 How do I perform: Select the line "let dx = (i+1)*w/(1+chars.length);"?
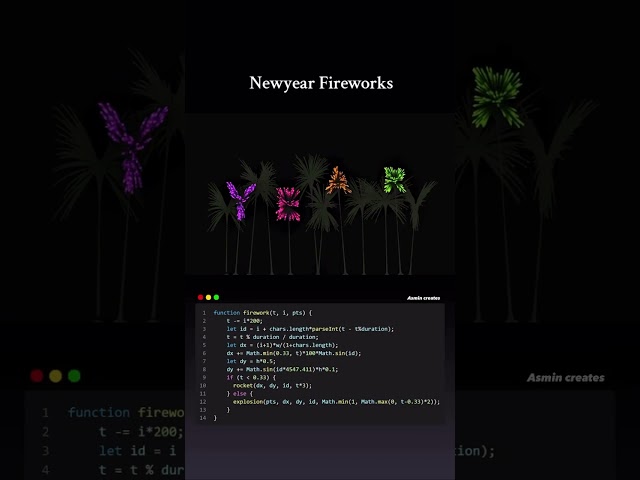[x=282, y=345]
